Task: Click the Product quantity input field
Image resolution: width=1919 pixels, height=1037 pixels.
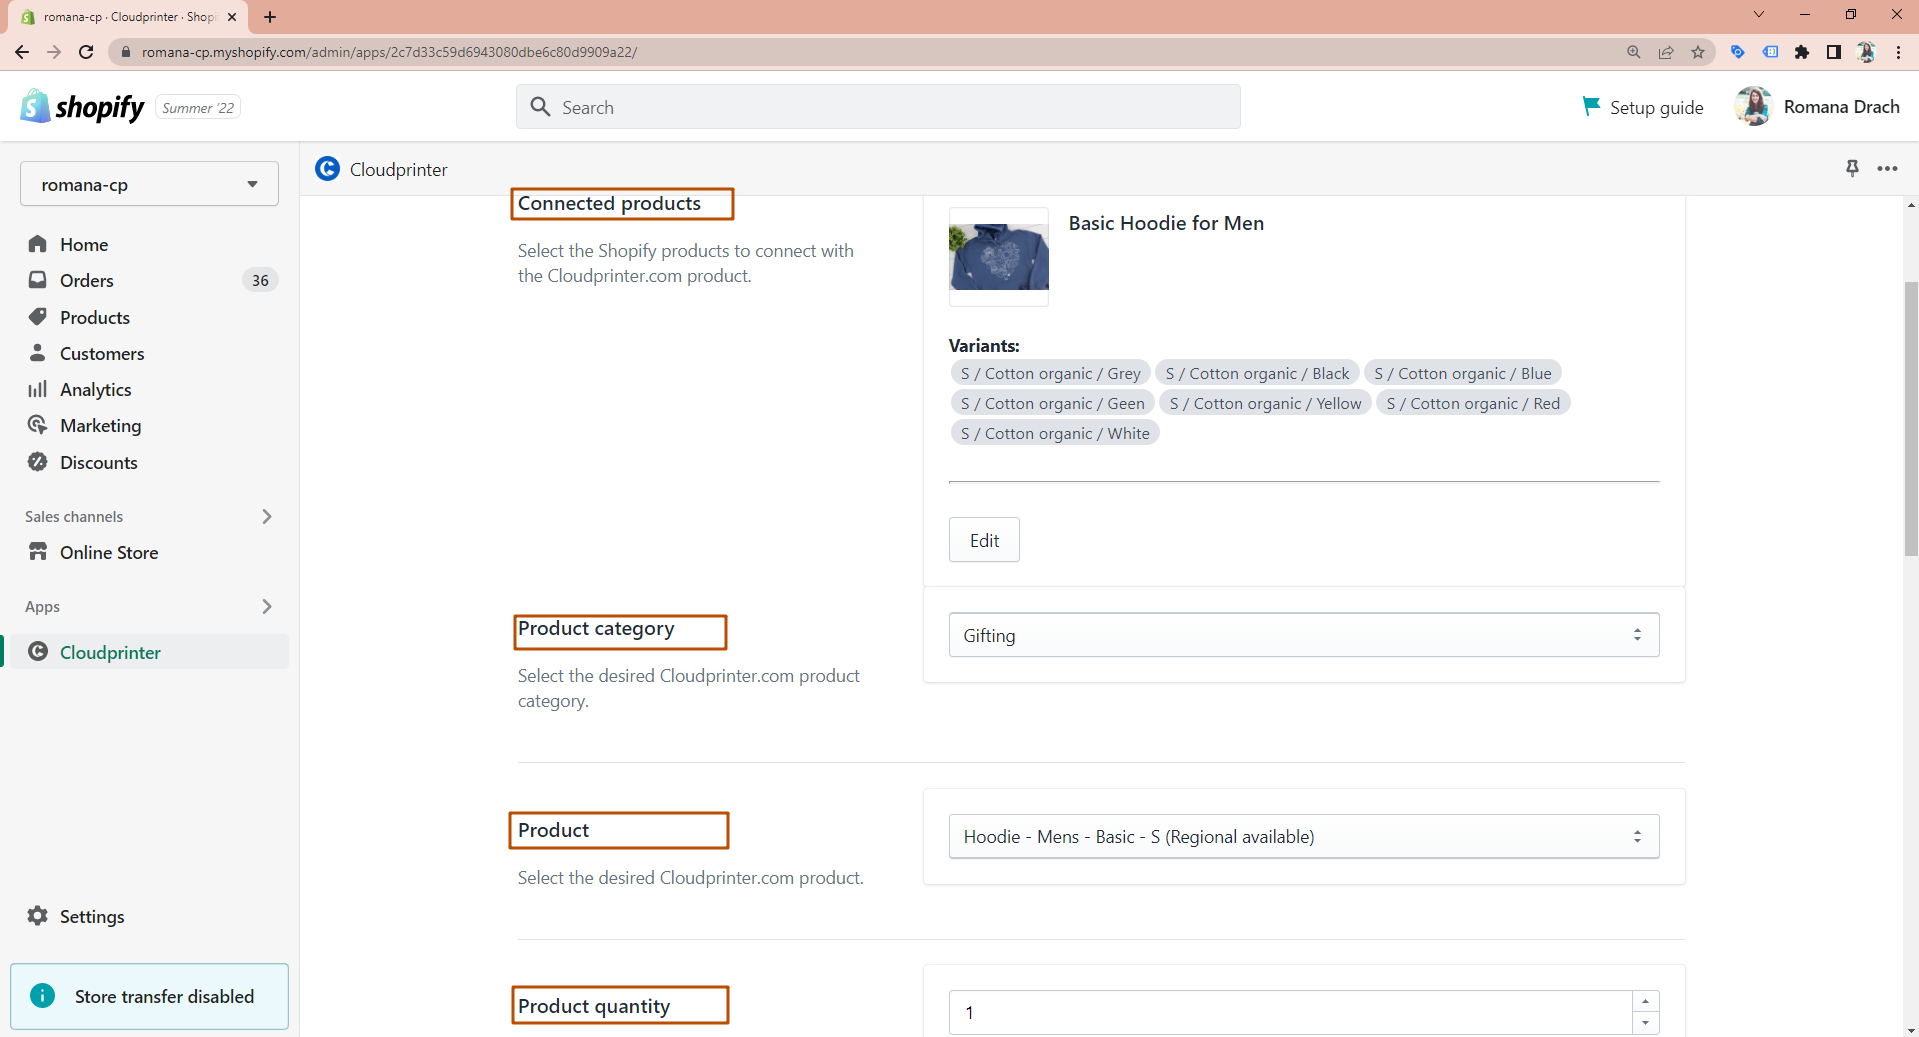Action: coord(1290,1012)
